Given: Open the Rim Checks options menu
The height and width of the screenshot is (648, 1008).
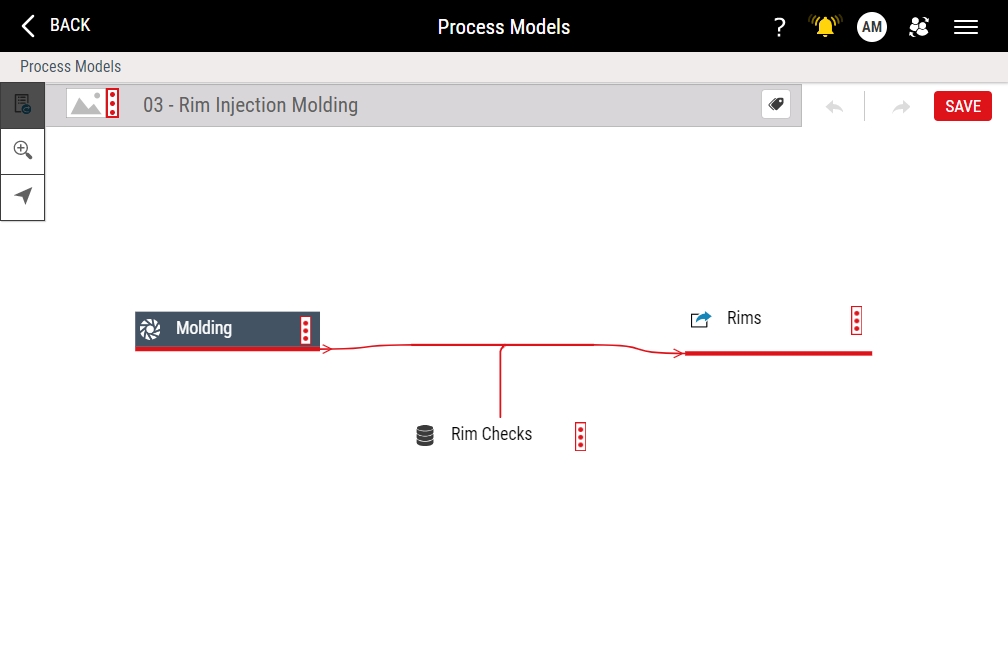Looking at the screenshot, I should click(x=580, y=436).
